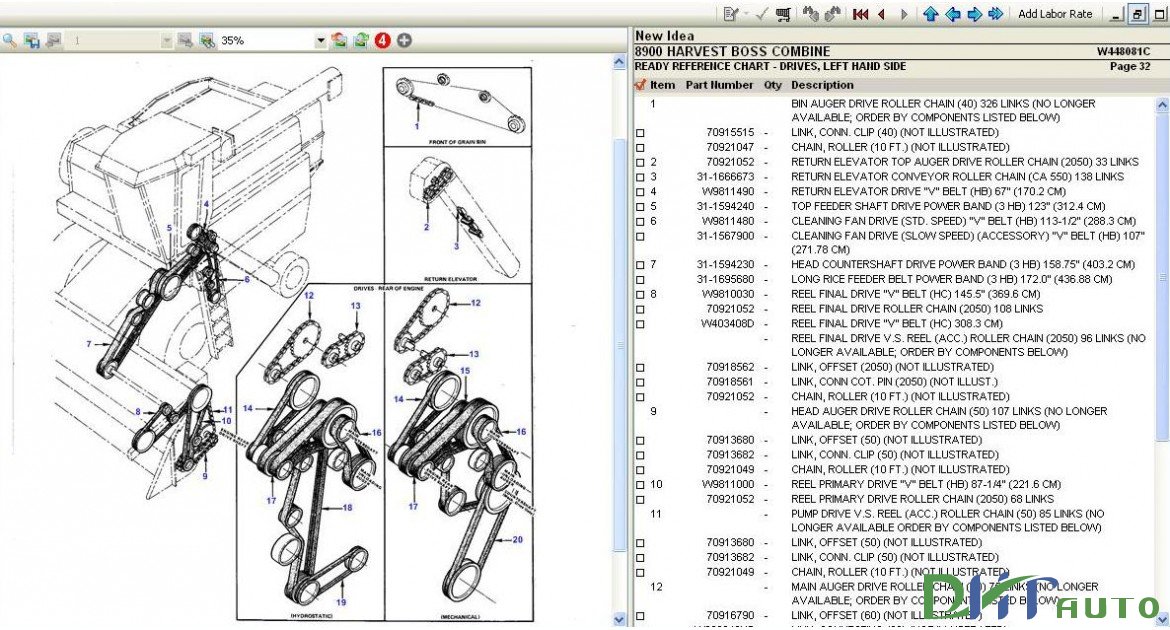Tick the checkbox for part W9811490
1170x630 pixels.
click(x=640, y=192)
